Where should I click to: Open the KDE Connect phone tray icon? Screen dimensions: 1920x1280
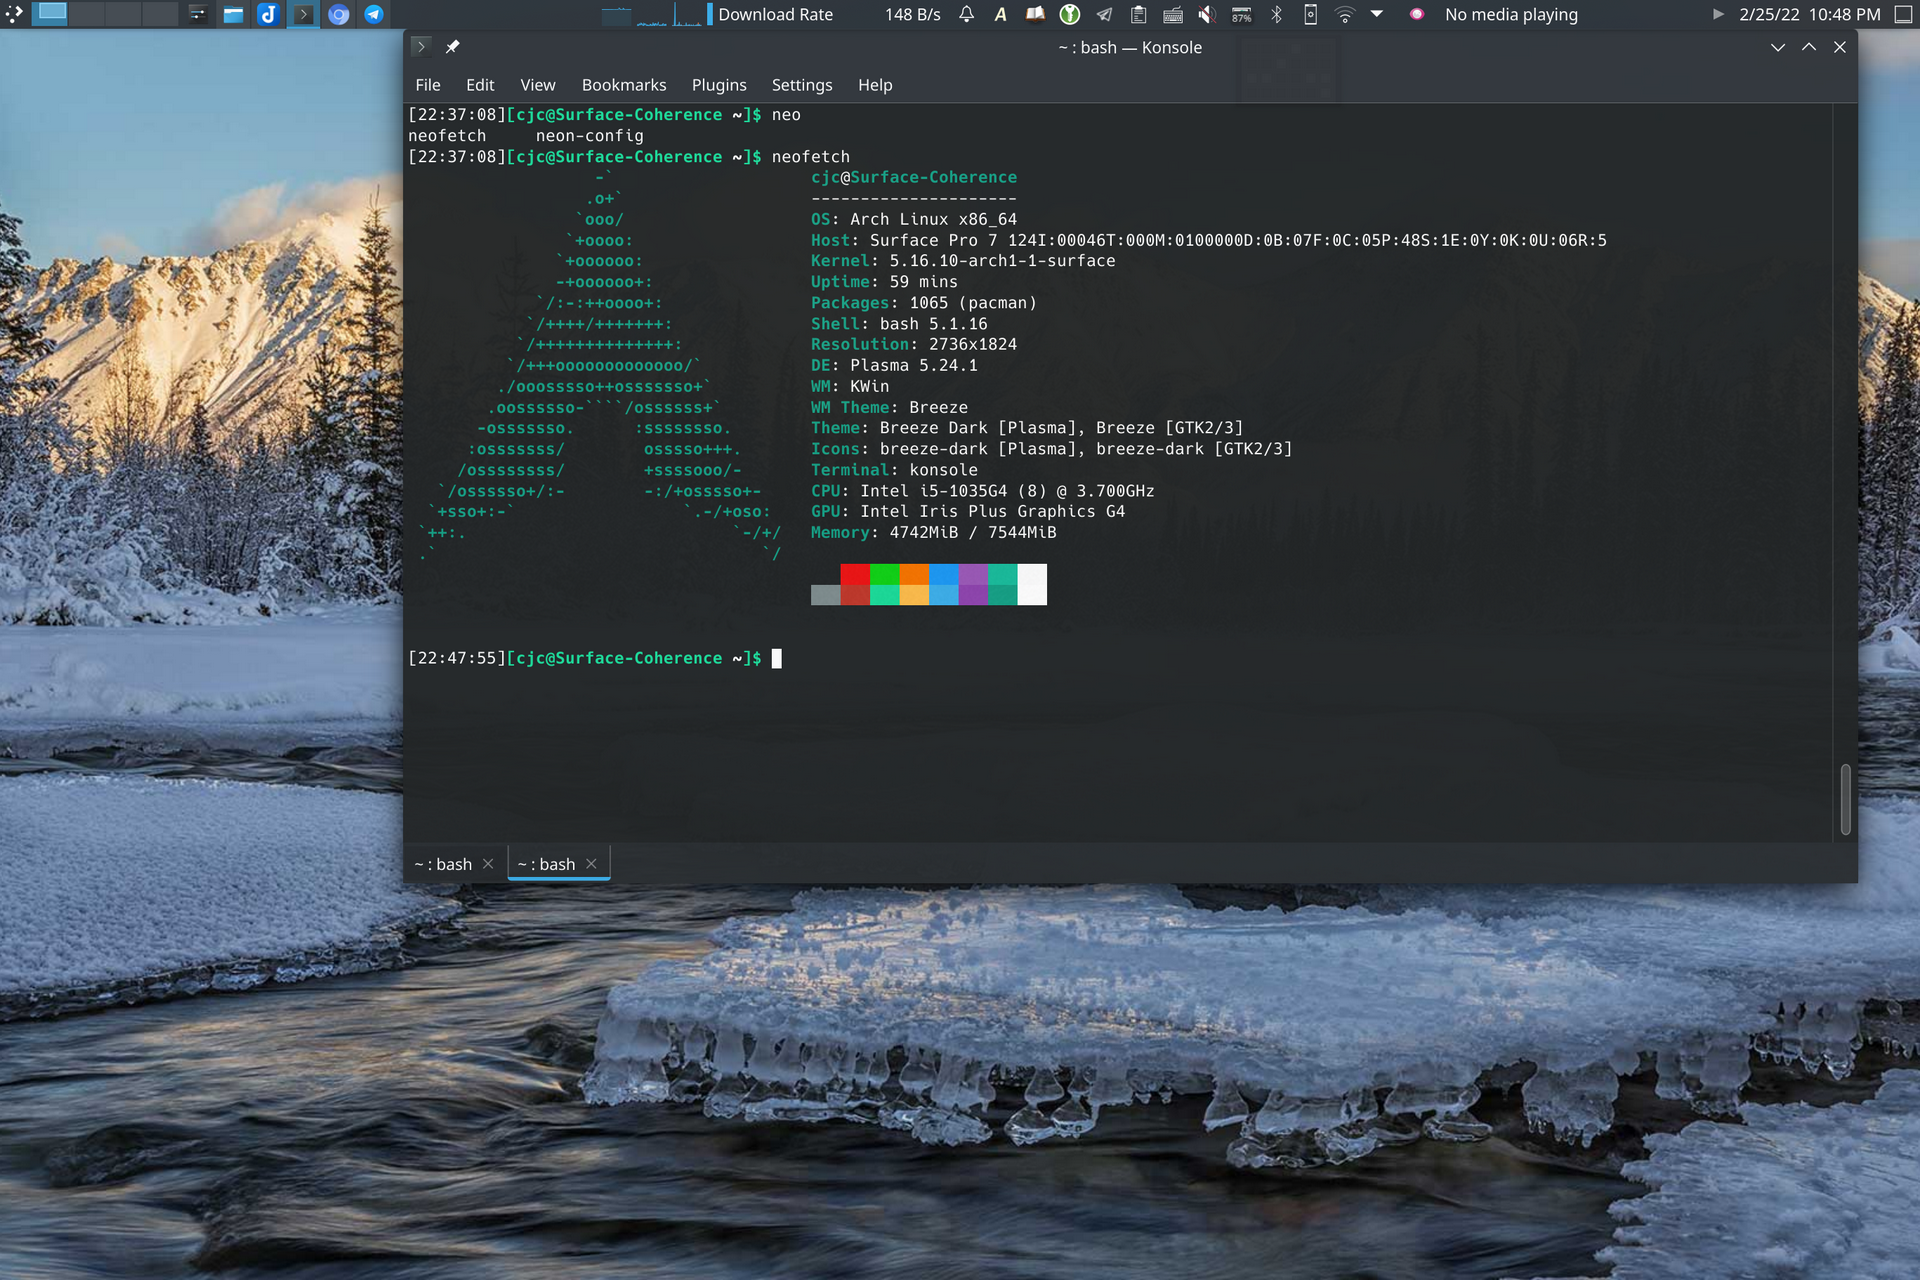pyautogui.click(x=1310, y=14)
